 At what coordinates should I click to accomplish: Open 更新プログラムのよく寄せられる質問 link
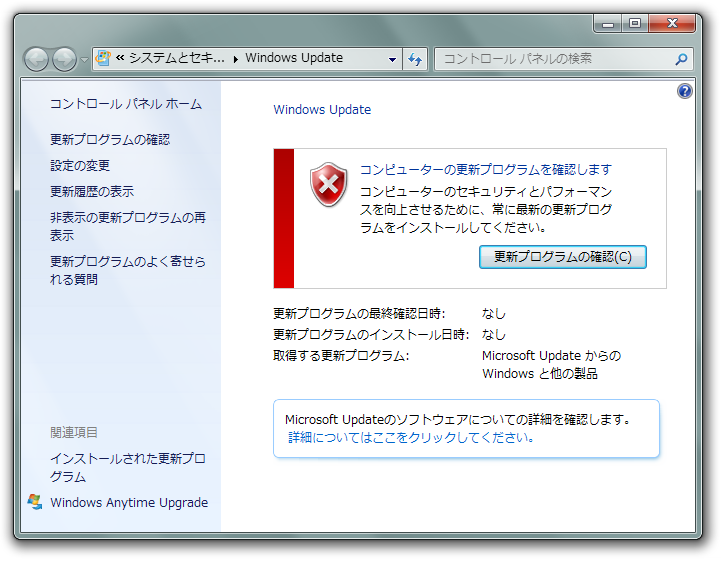[128, 270]
